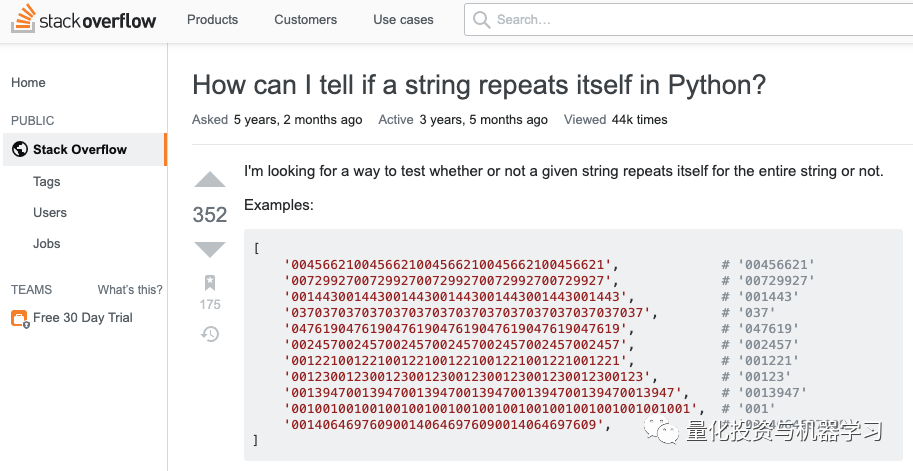
Task: Open the Customers menu item
Action: (x=306, y=19)
